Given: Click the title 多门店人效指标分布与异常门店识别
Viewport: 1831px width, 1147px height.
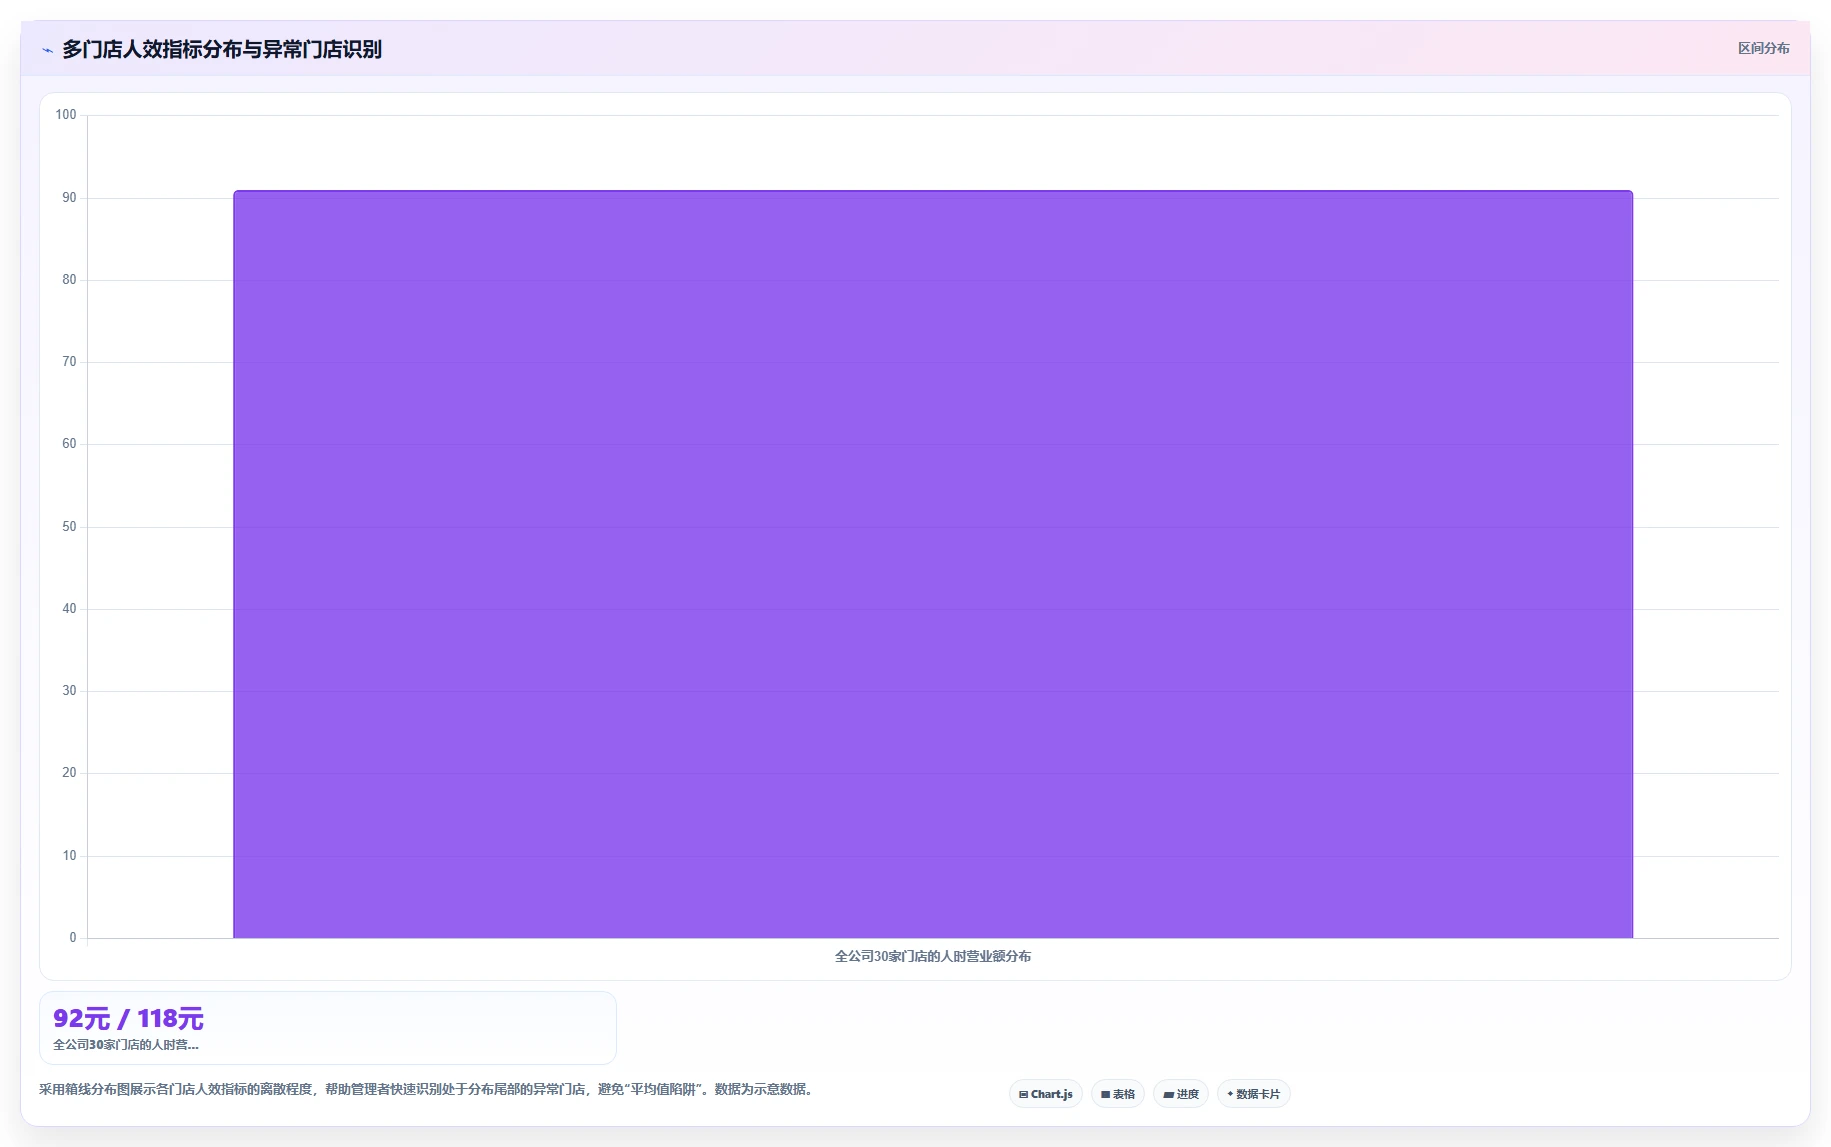Looking at the screenshot, I should pos(222,49).
